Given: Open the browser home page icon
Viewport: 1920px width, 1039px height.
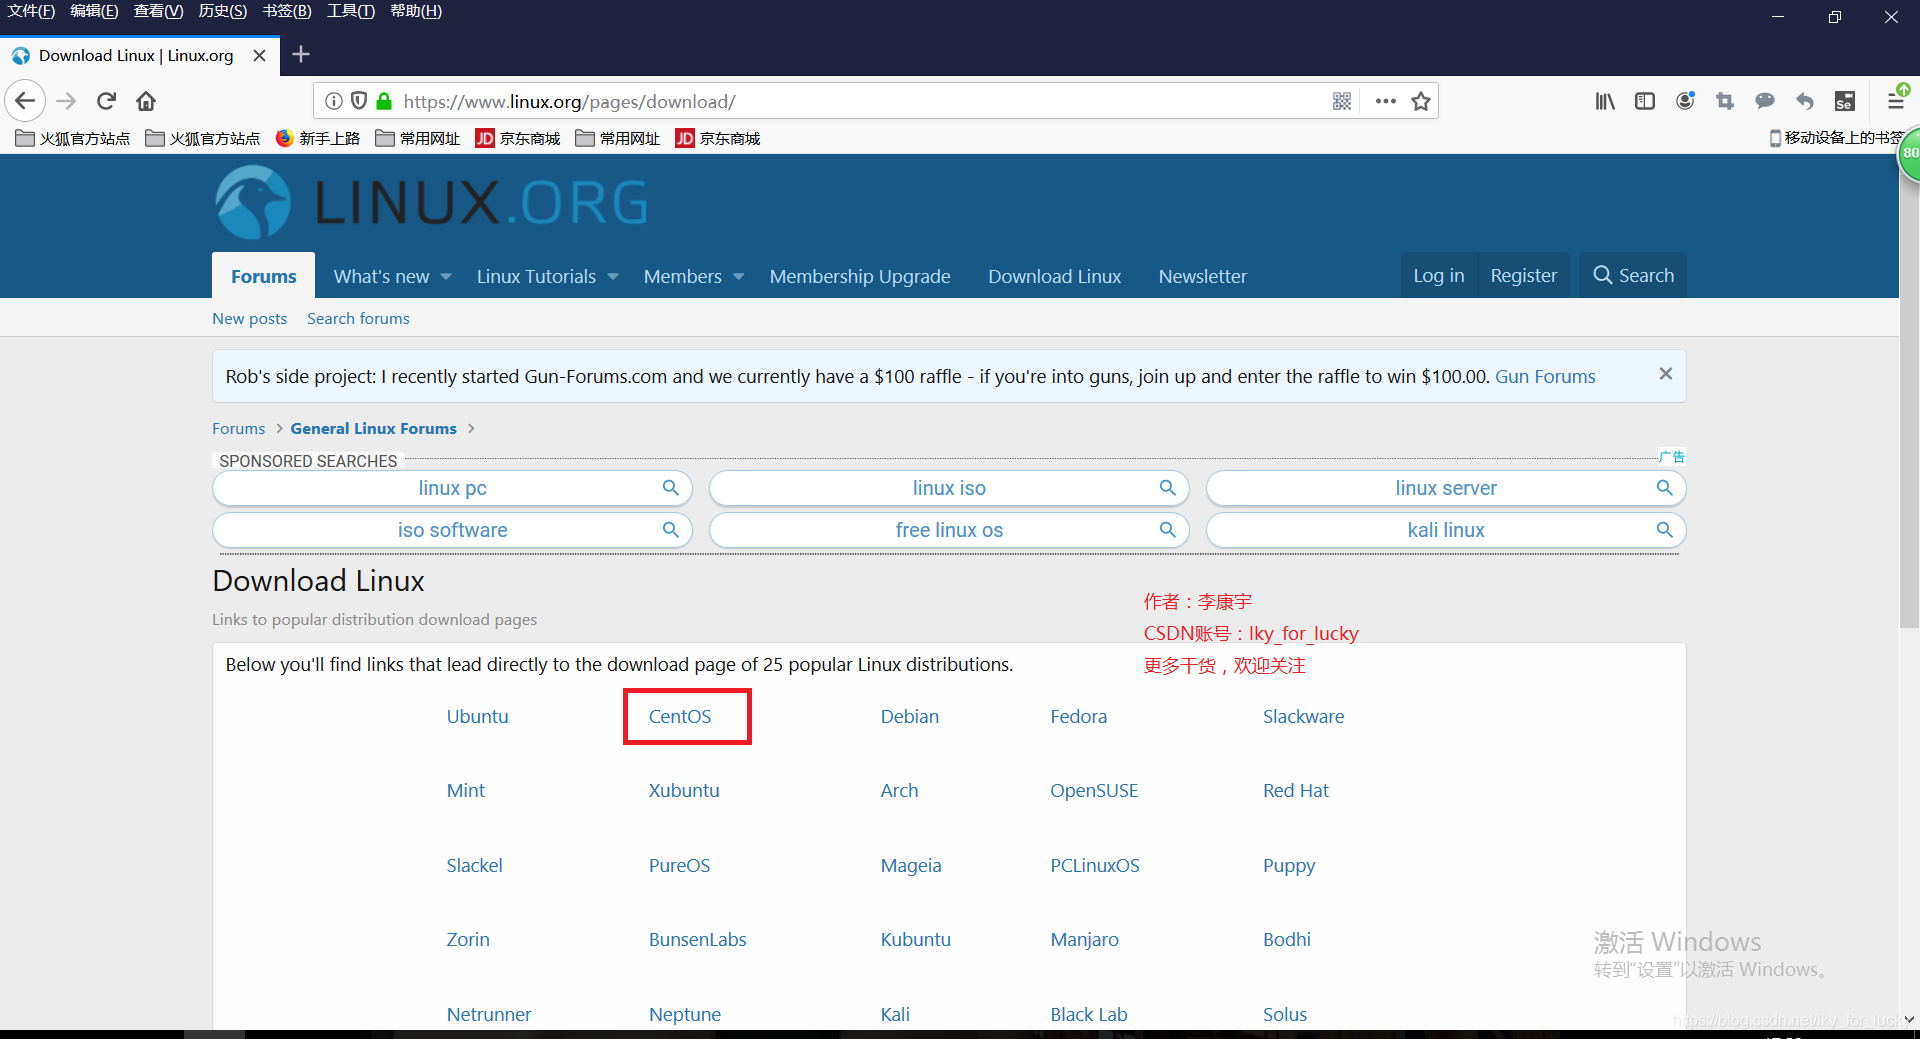Looking at the screenshot, I should click(146, 101).
